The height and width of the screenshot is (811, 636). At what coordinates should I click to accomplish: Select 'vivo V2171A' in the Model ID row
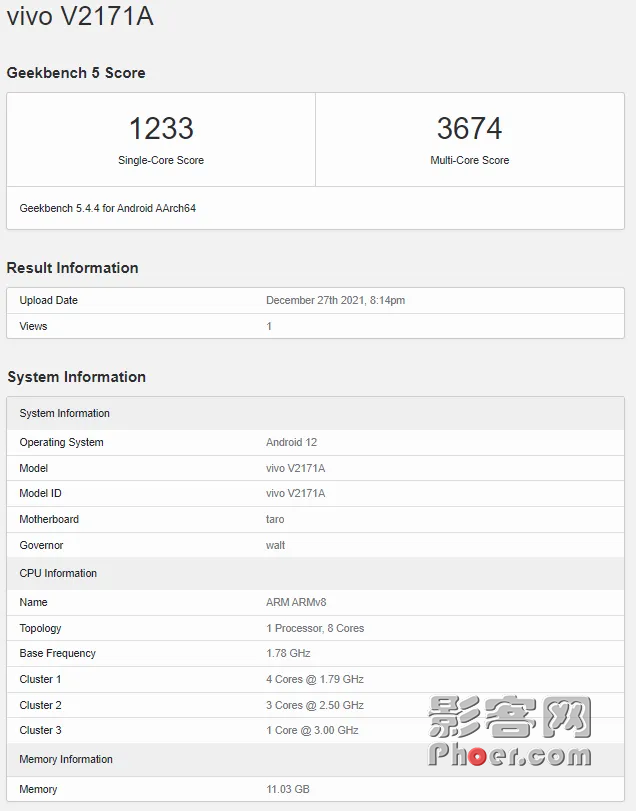pos(296,493)
